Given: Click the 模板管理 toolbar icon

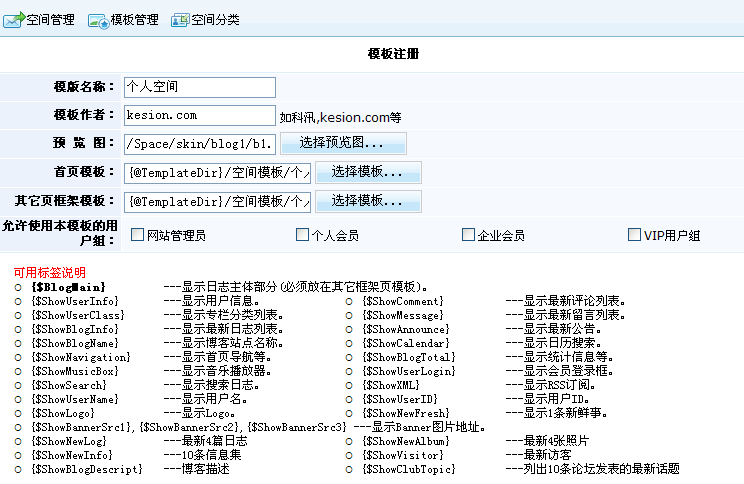Looking at the screenshot, I should (98, 20).
